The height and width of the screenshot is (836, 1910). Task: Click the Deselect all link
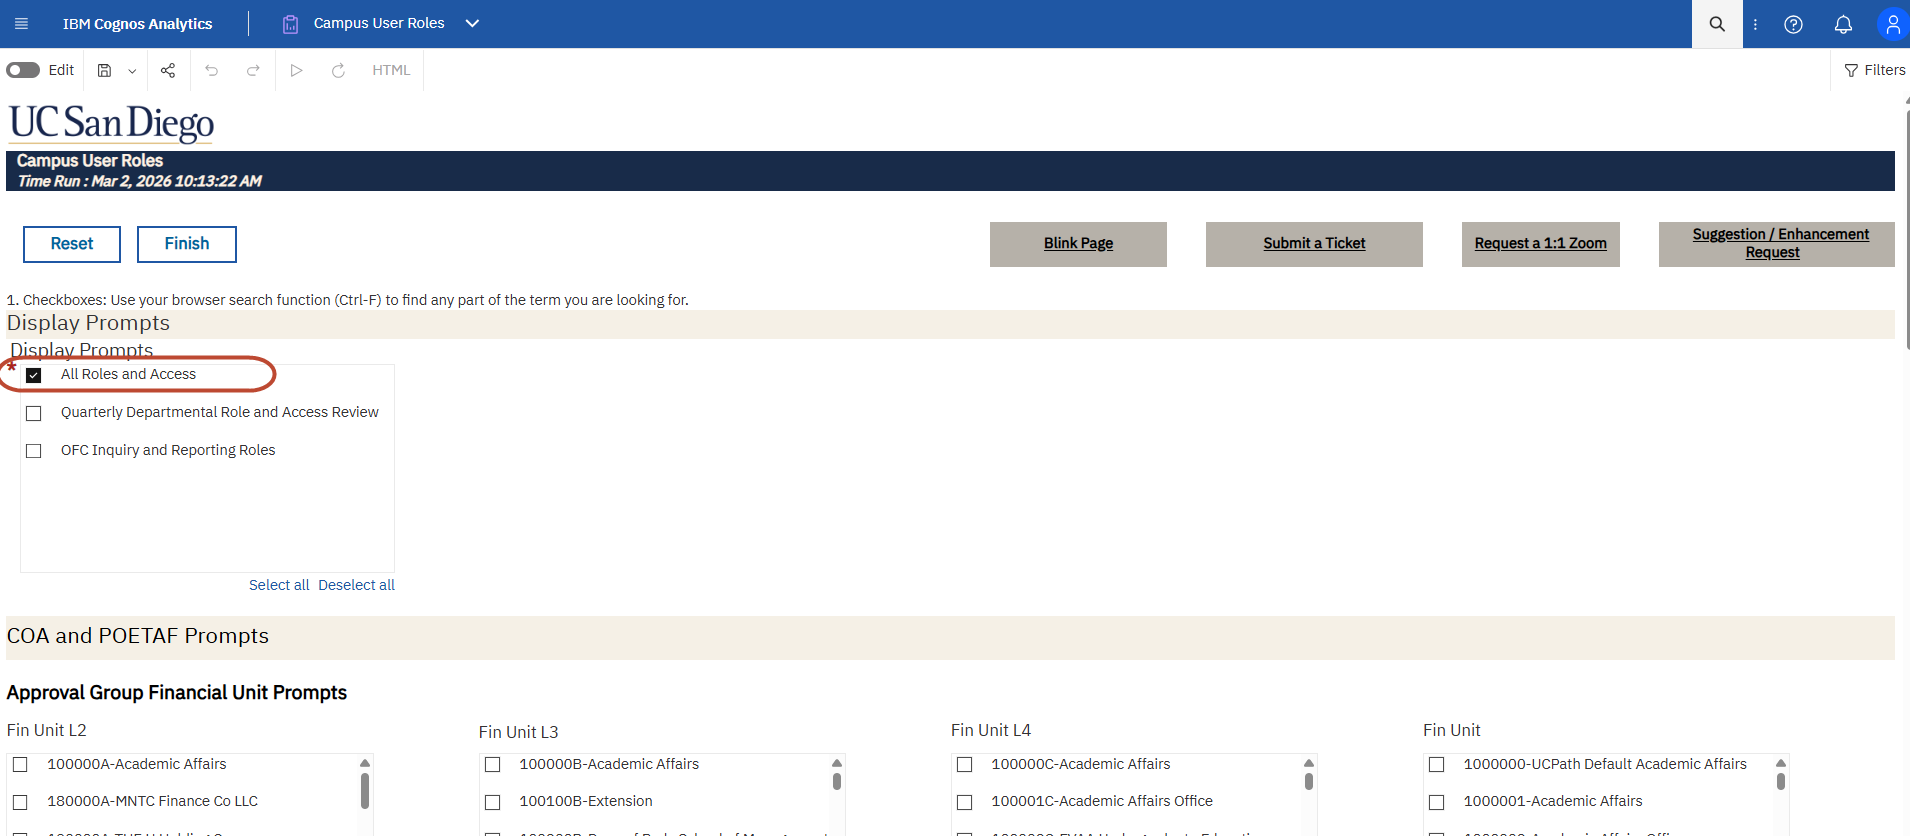[x=356, y=585]
